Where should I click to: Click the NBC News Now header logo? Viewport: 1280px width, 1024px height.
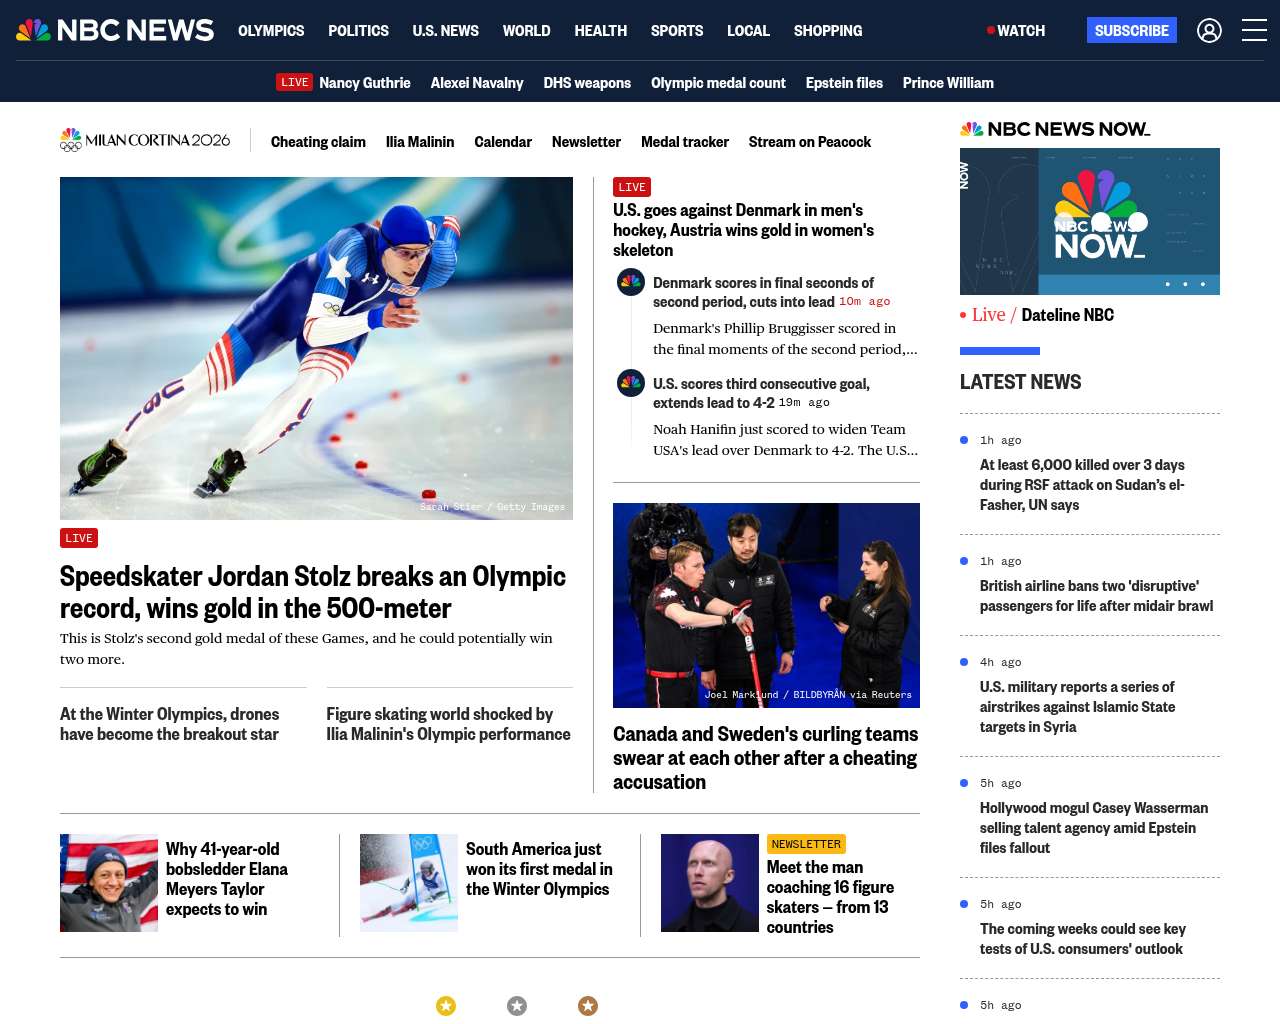click(1055, 129)
